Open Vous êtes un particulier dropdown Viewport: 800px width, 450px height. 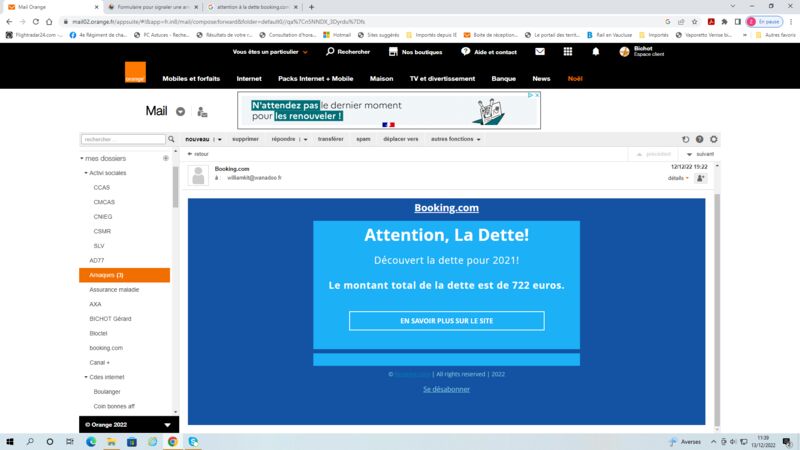tap(270, 52)
